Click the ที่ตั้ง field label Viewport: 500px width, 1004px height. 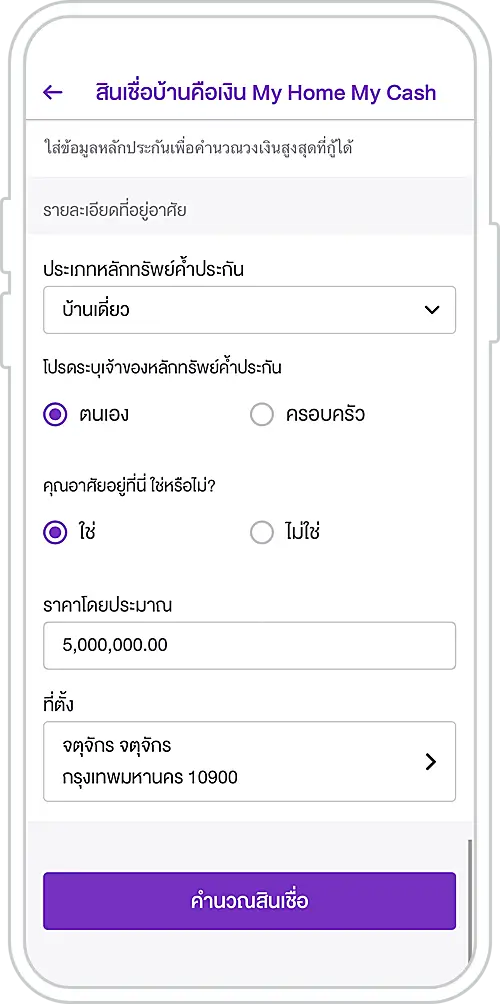pyautogui.click(x=58, y=705)
